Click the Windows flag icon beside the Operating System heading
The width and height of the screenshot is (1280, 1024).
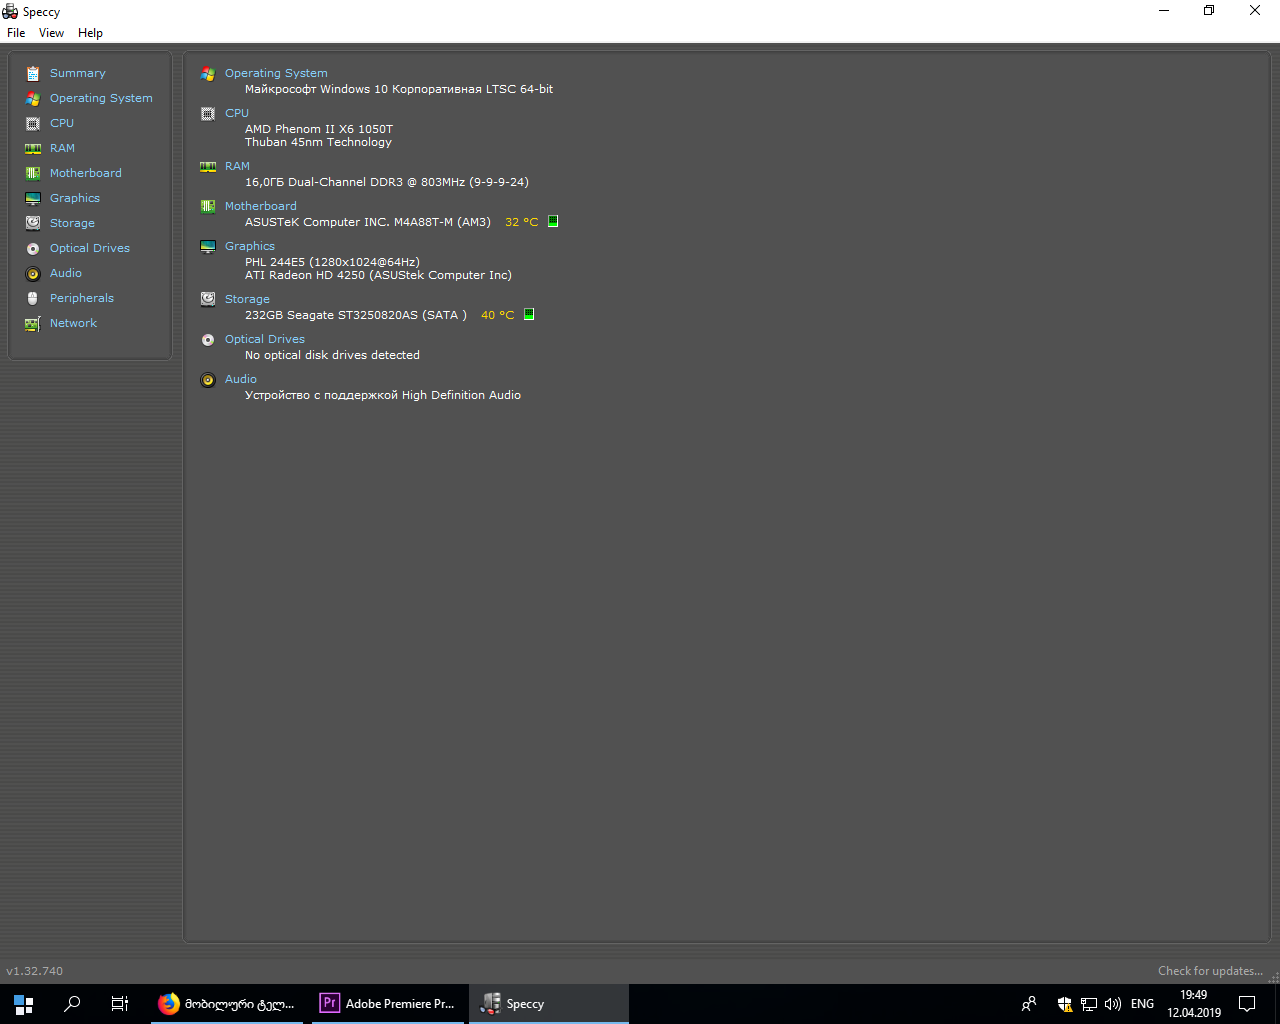pos(208,74)
